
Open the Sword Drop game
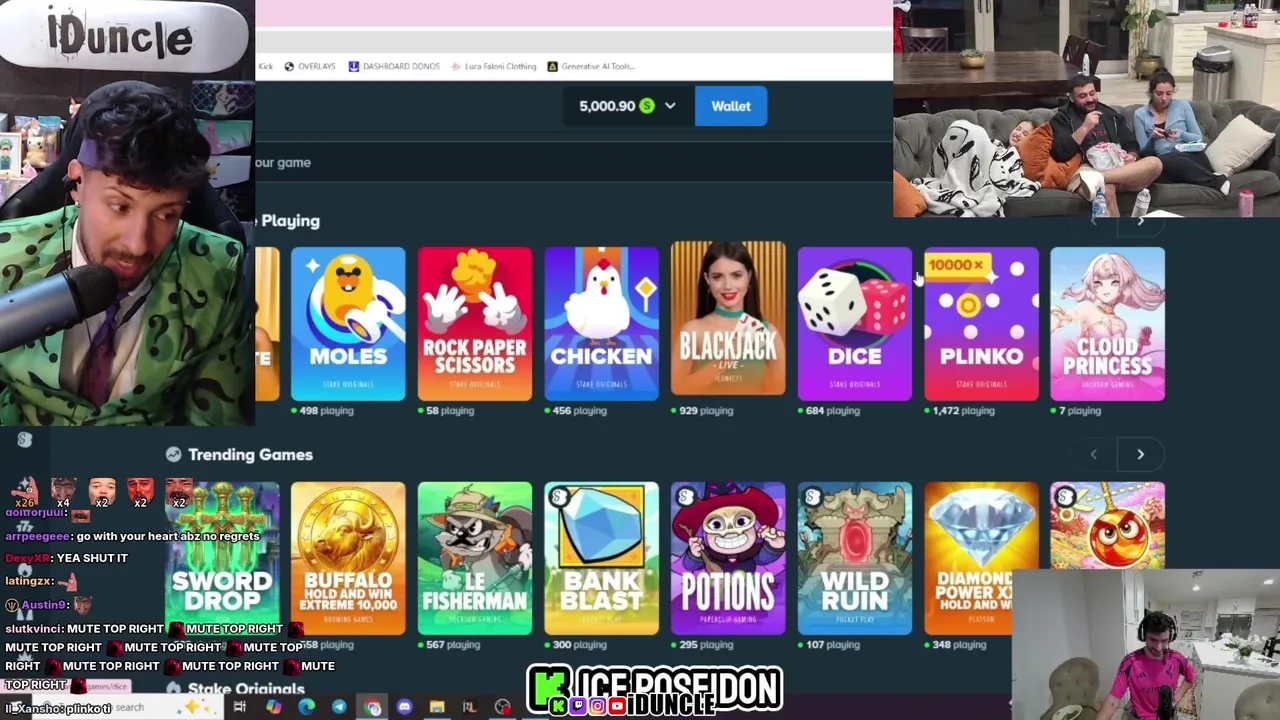(222, 558)
